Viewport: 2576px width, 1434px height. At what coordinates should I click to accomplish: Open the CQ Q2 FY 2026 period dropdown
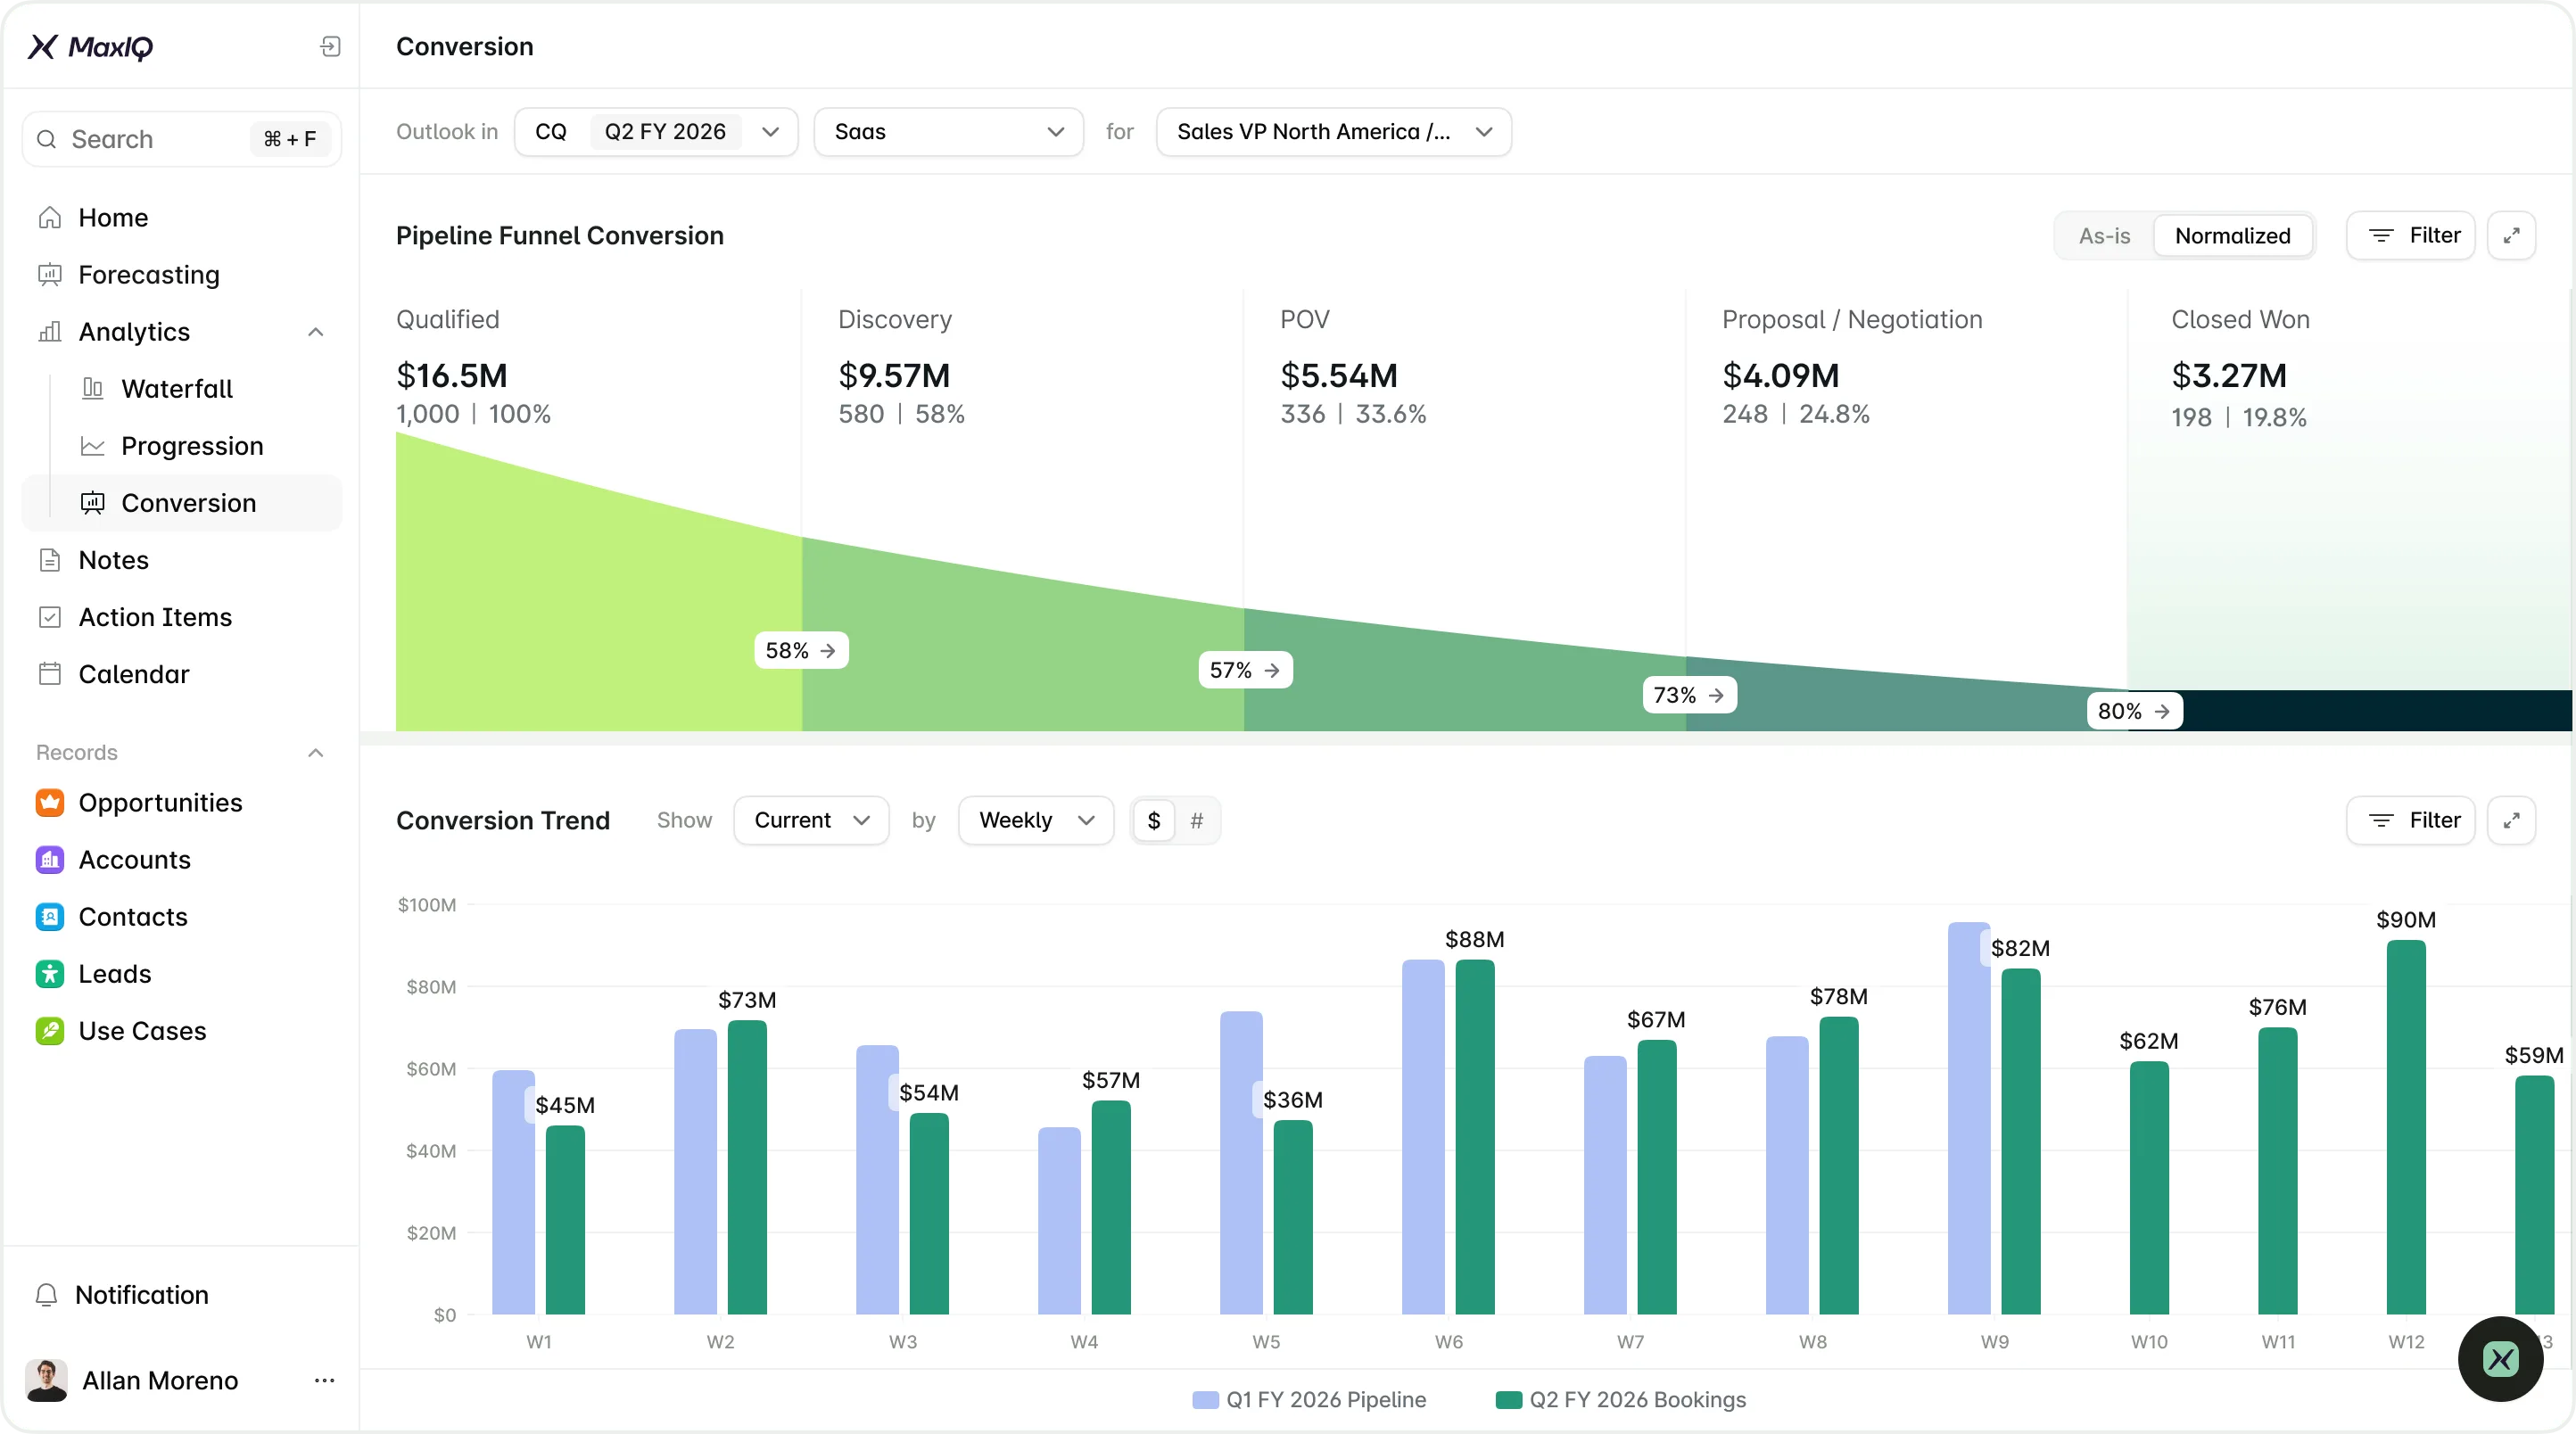[656, 132]
